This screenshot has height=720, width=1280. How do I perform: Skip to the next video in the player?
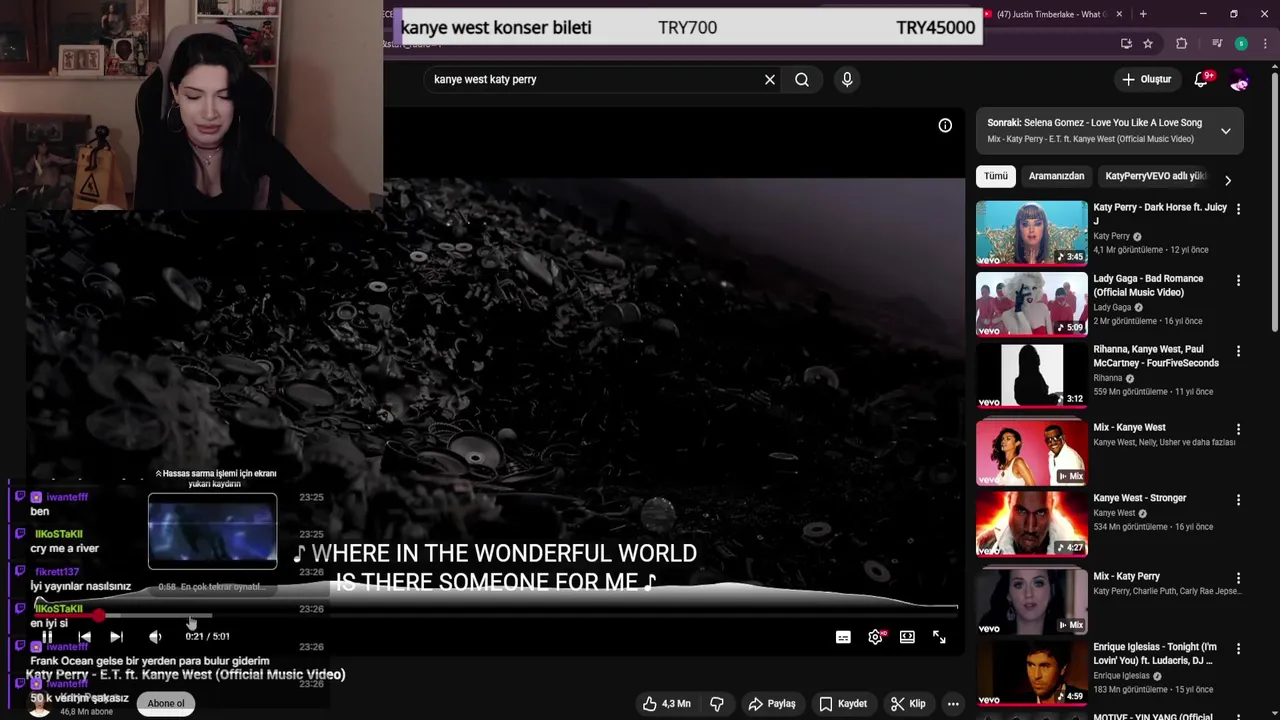116,637
